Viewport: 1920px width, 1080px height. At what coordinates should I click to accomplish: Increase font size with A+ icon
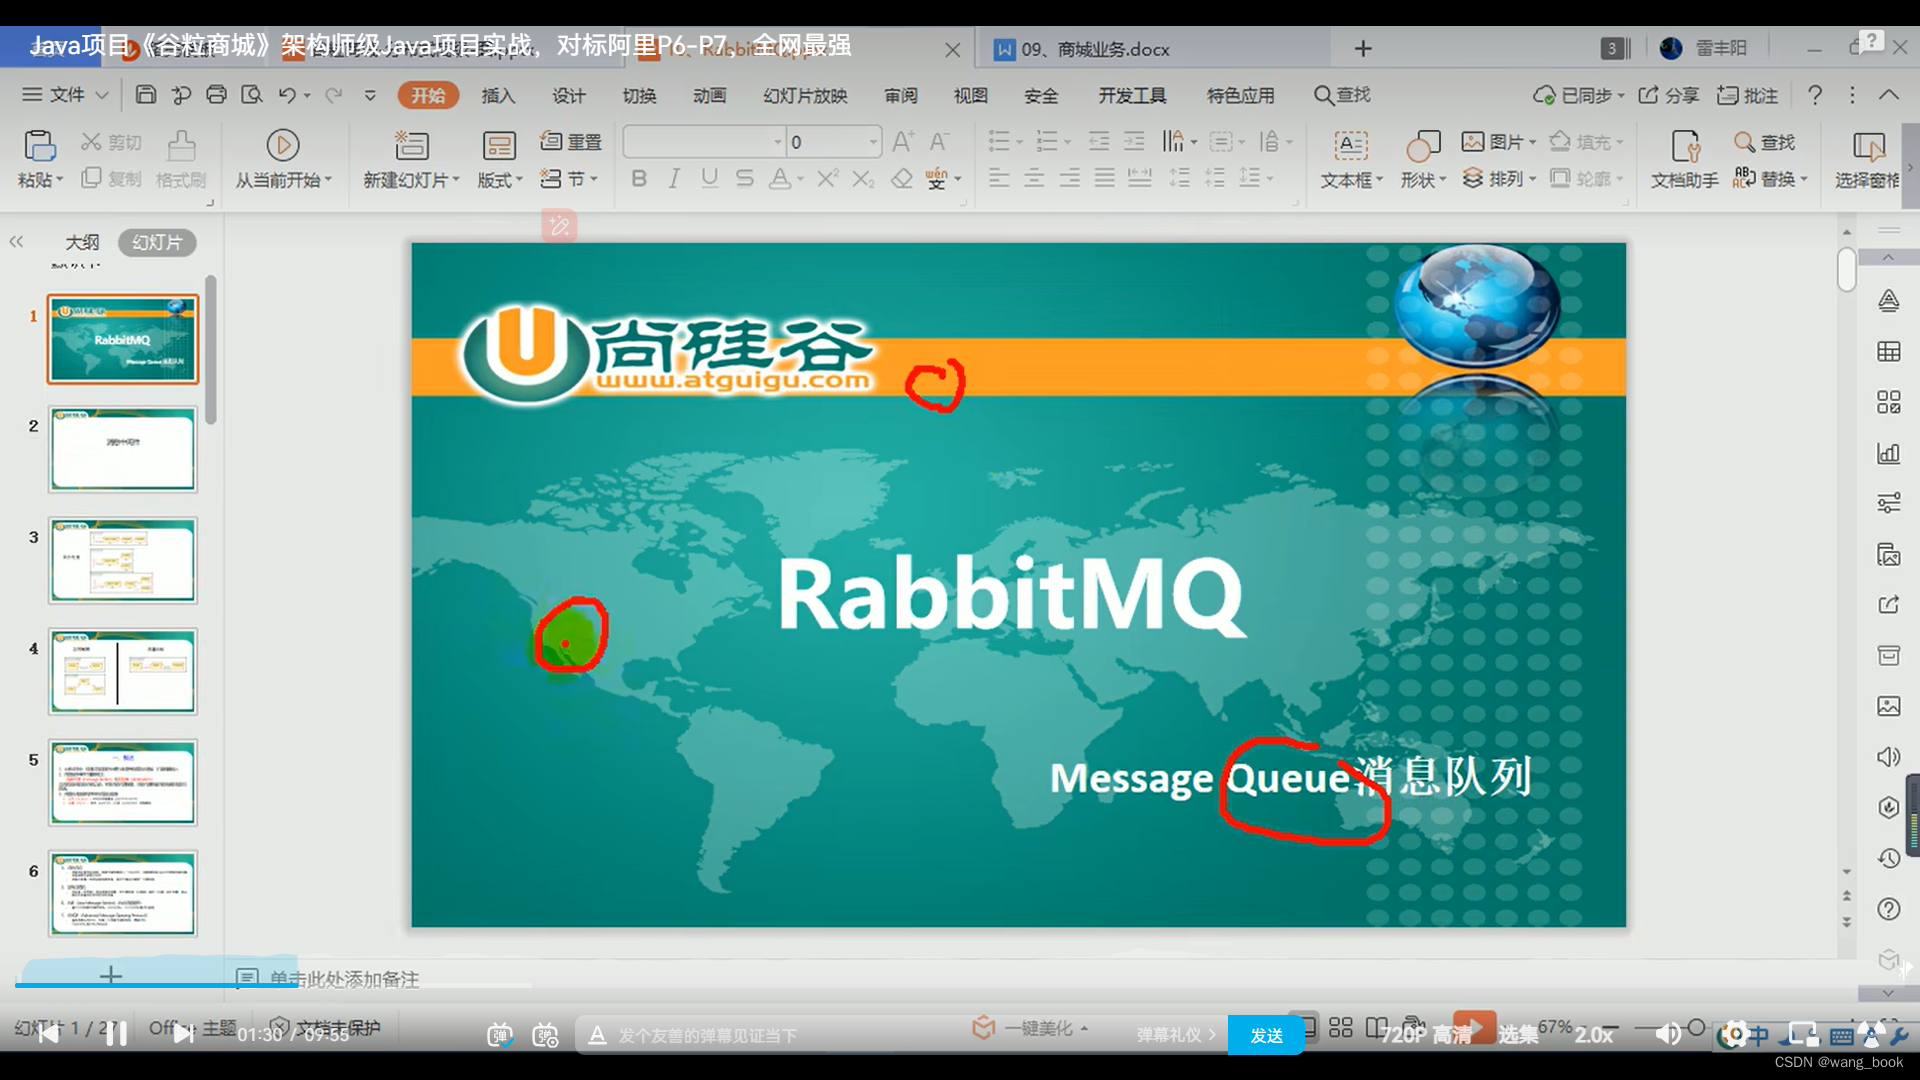coord(903,142)
